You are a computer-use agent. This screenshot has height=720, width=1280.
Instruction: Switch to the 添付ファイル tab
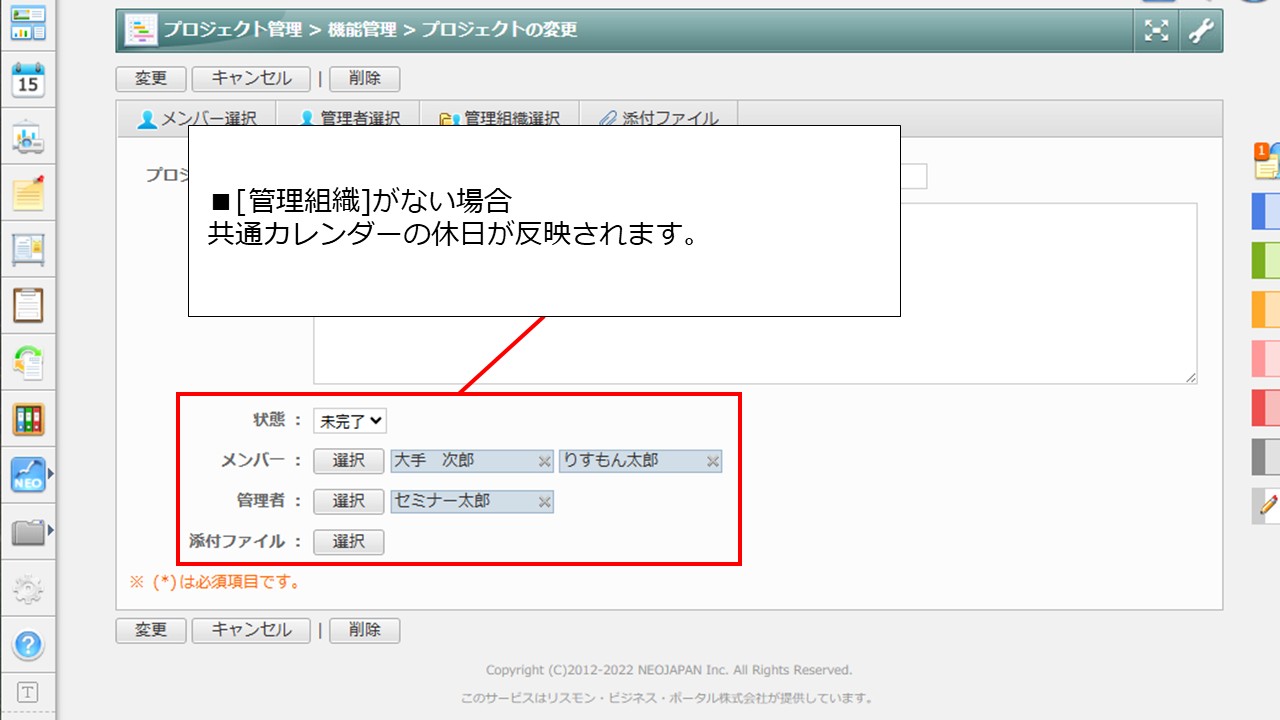(x=659, y=118)
